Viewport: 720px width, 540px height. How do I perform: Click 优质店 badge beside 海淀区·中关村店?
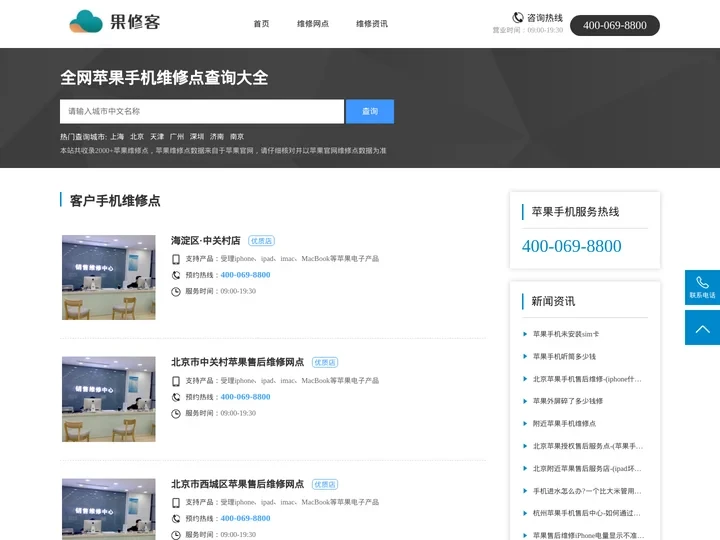click(x=261, y=241)
